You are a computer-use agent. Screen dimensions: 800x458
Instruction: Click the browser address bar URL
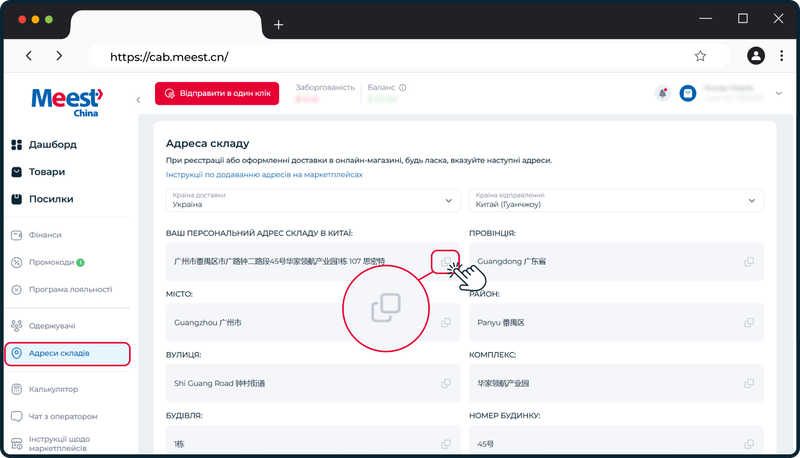[169, 57]
